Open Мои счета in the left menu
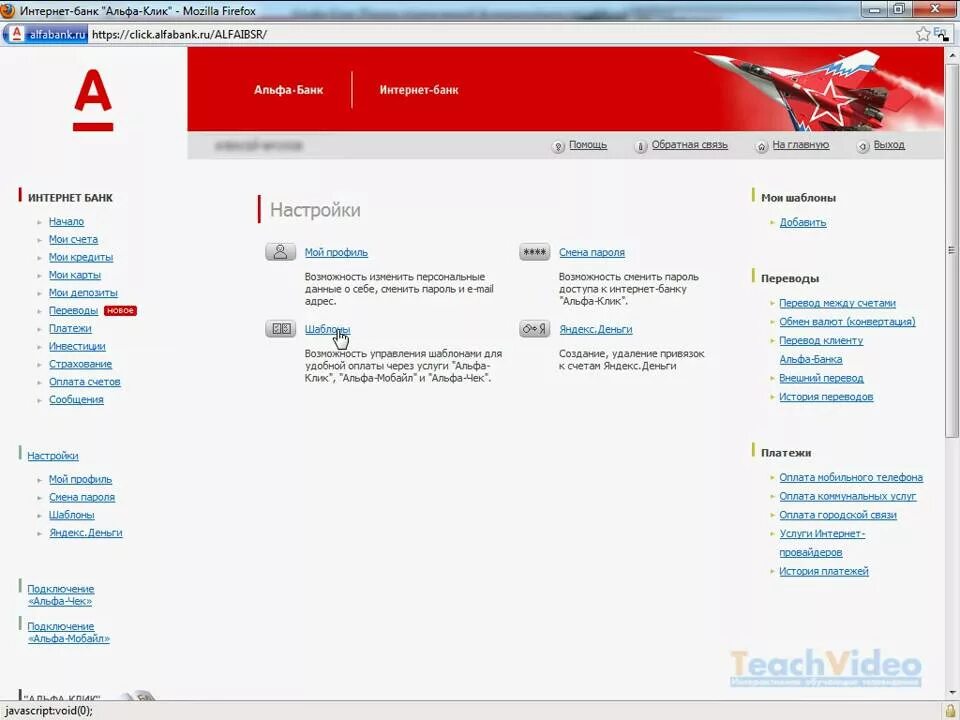The height and width of the screenshot is (720, 960). click(73, 239)
